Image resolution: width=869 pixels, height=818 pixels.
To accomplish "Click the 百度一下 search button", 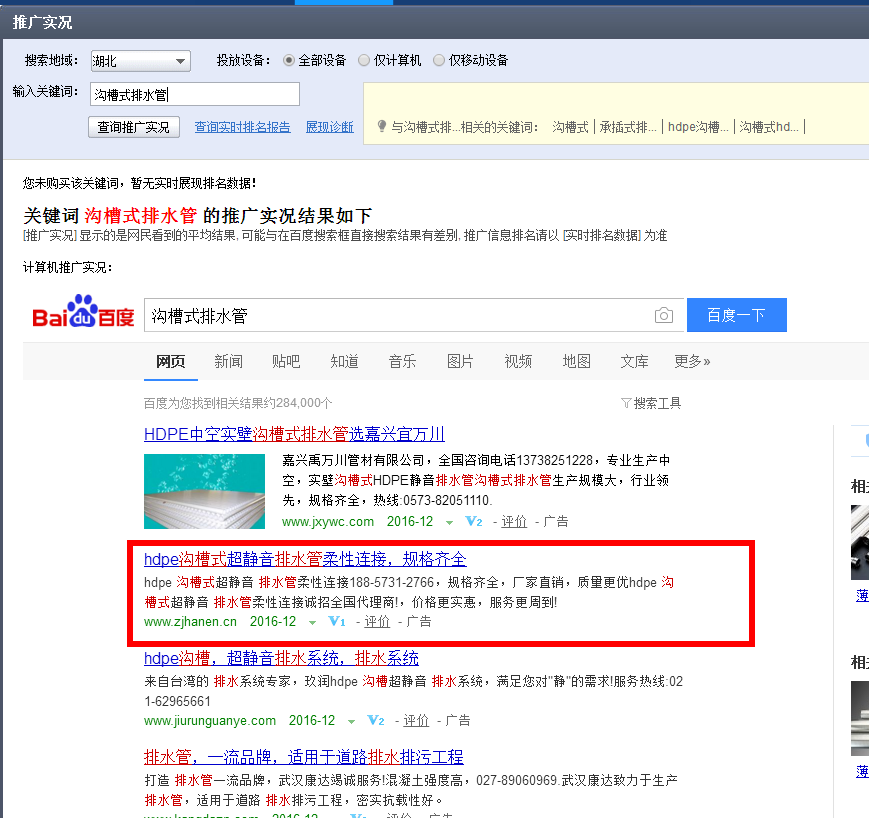I will 737,315.
